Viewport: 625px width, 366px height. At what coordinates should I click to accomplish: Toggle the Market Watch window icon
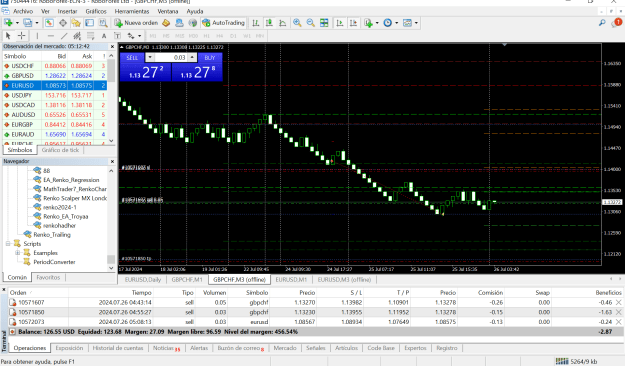coord(49,23)
